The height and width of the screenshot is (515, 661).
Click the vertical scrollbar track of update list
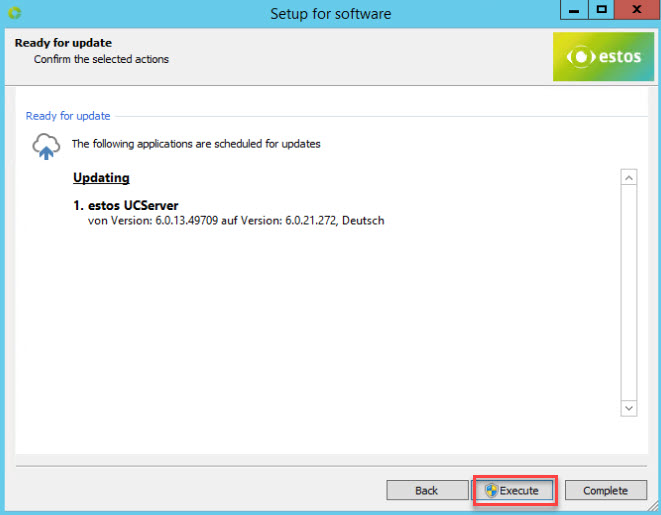point(629,292)
